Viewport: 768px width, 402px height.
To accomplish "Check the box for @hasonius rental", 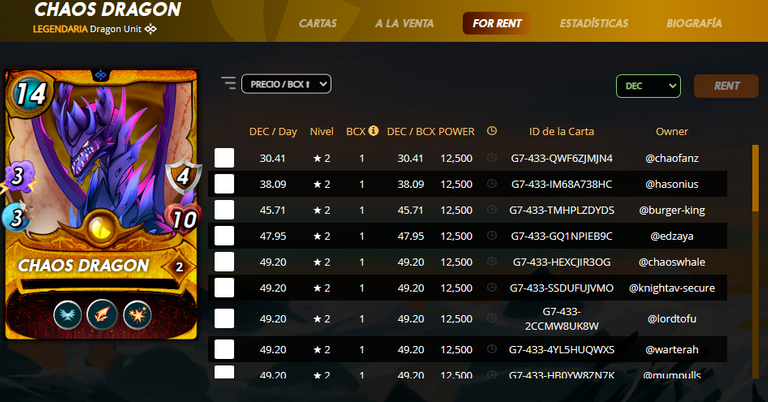I will click(224, 184).
